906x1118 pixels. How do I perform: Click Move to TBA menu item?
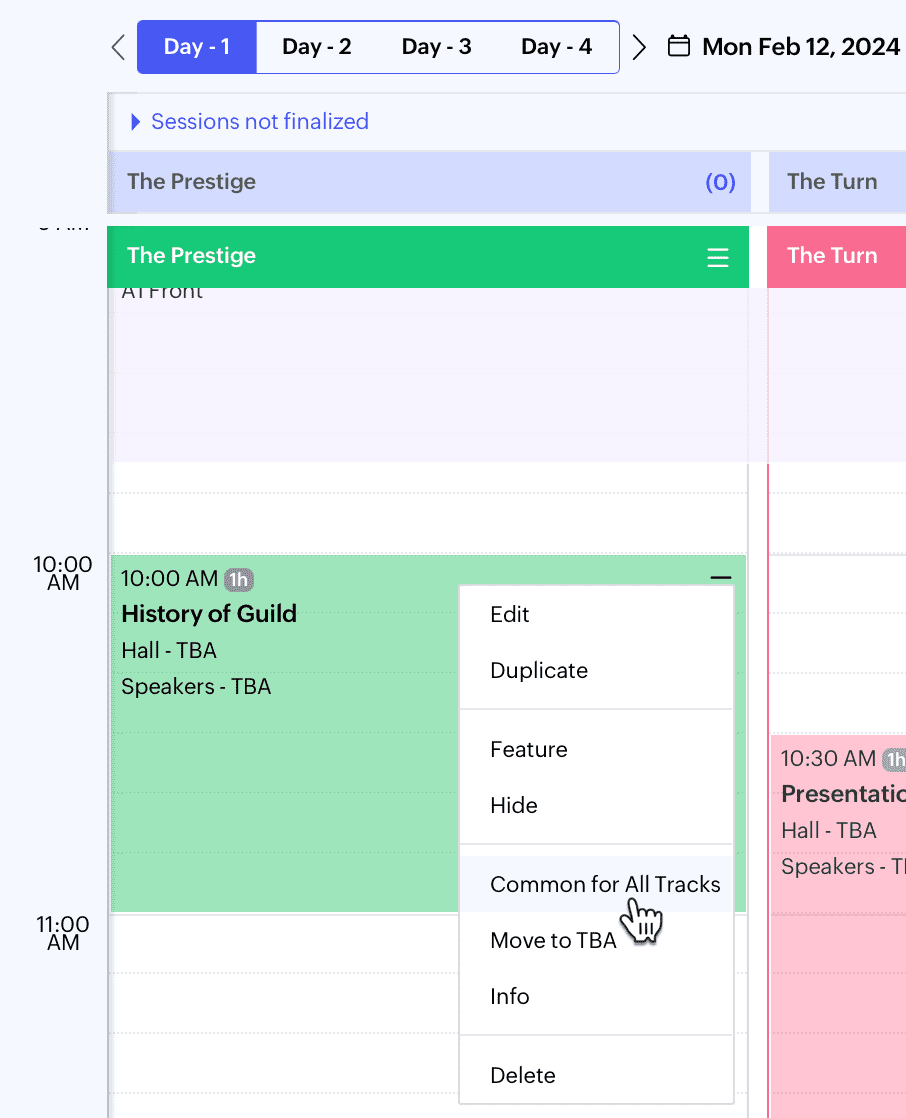553,941
